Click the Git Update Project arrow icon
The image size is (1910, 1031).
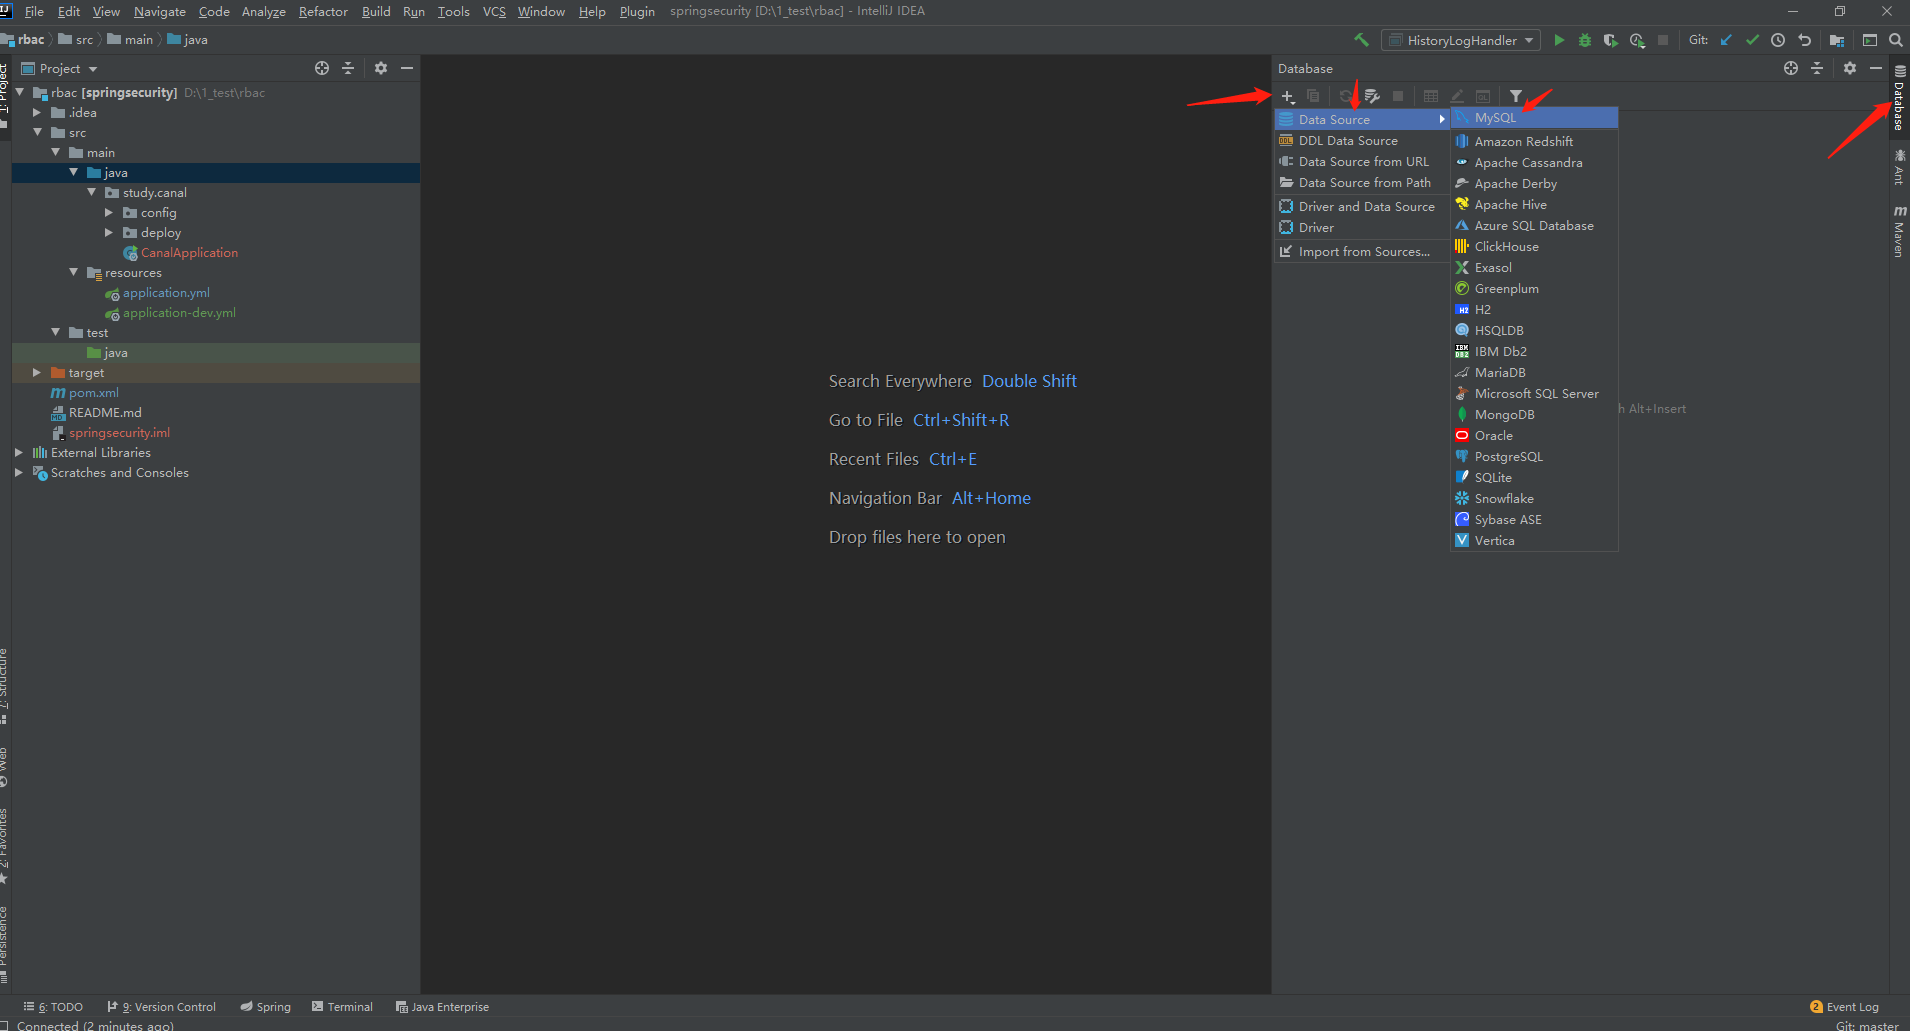(x=1726, y=40)
